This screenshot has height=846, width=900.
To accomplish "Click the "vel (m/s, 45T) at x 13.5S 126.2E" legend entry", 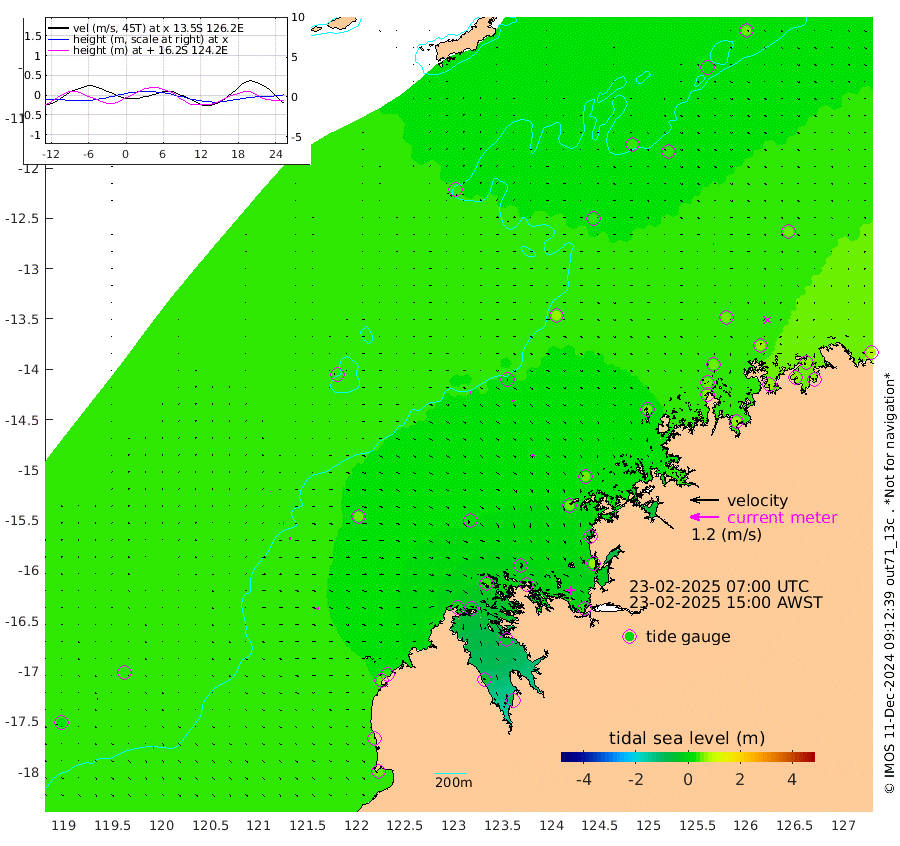I will click(x=158, y=28).
